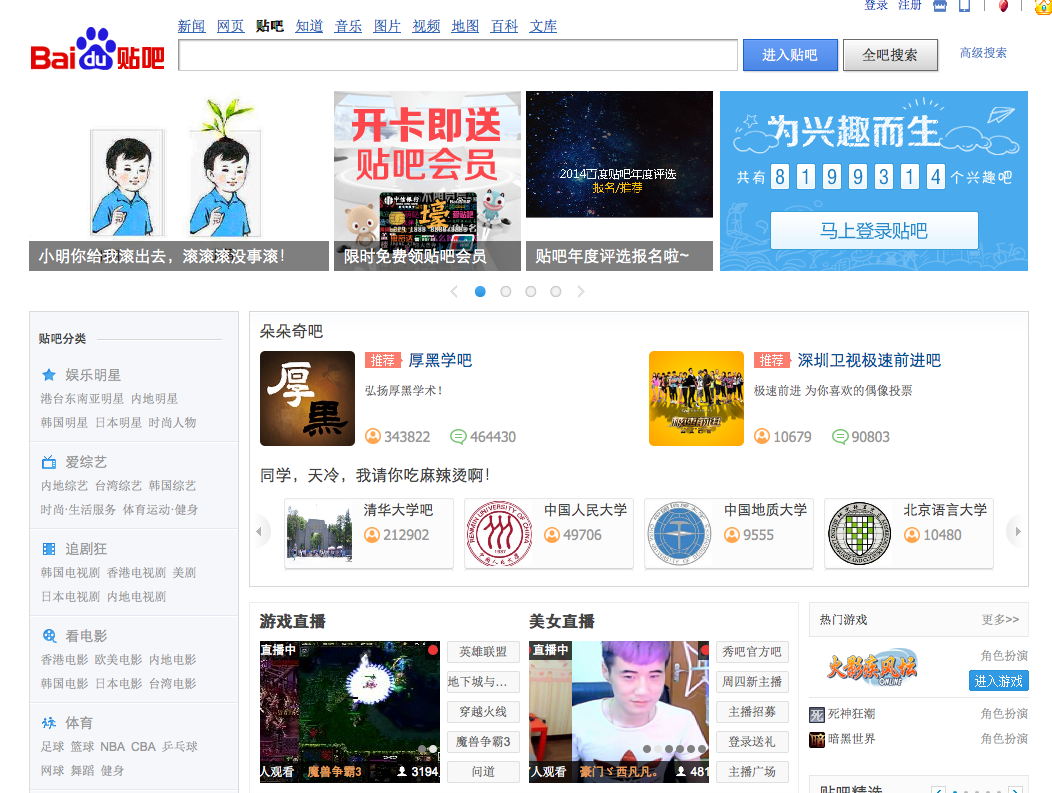Select the third banner carousel dot

point(530,292)
